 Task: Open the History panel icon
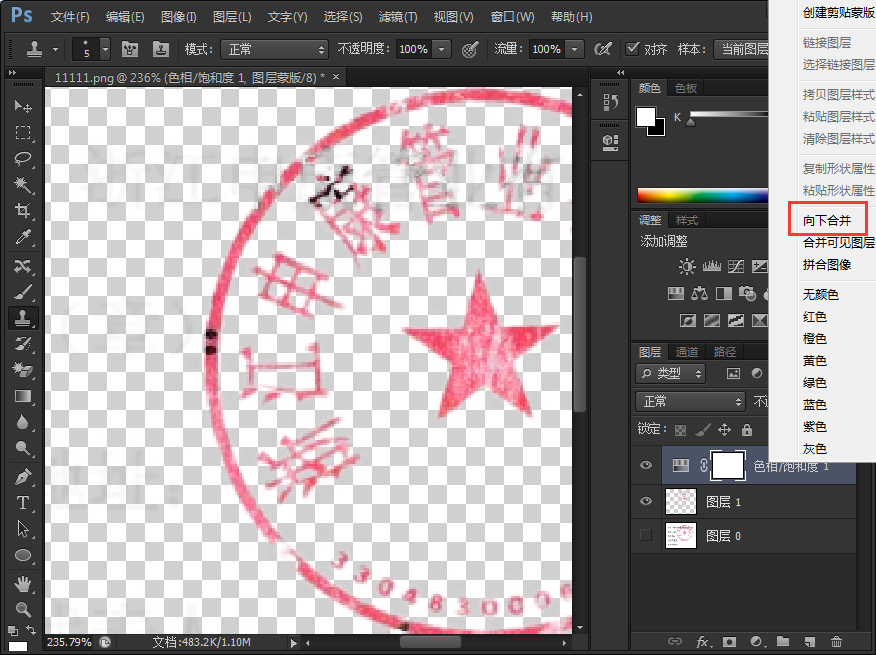coord(610,102)
